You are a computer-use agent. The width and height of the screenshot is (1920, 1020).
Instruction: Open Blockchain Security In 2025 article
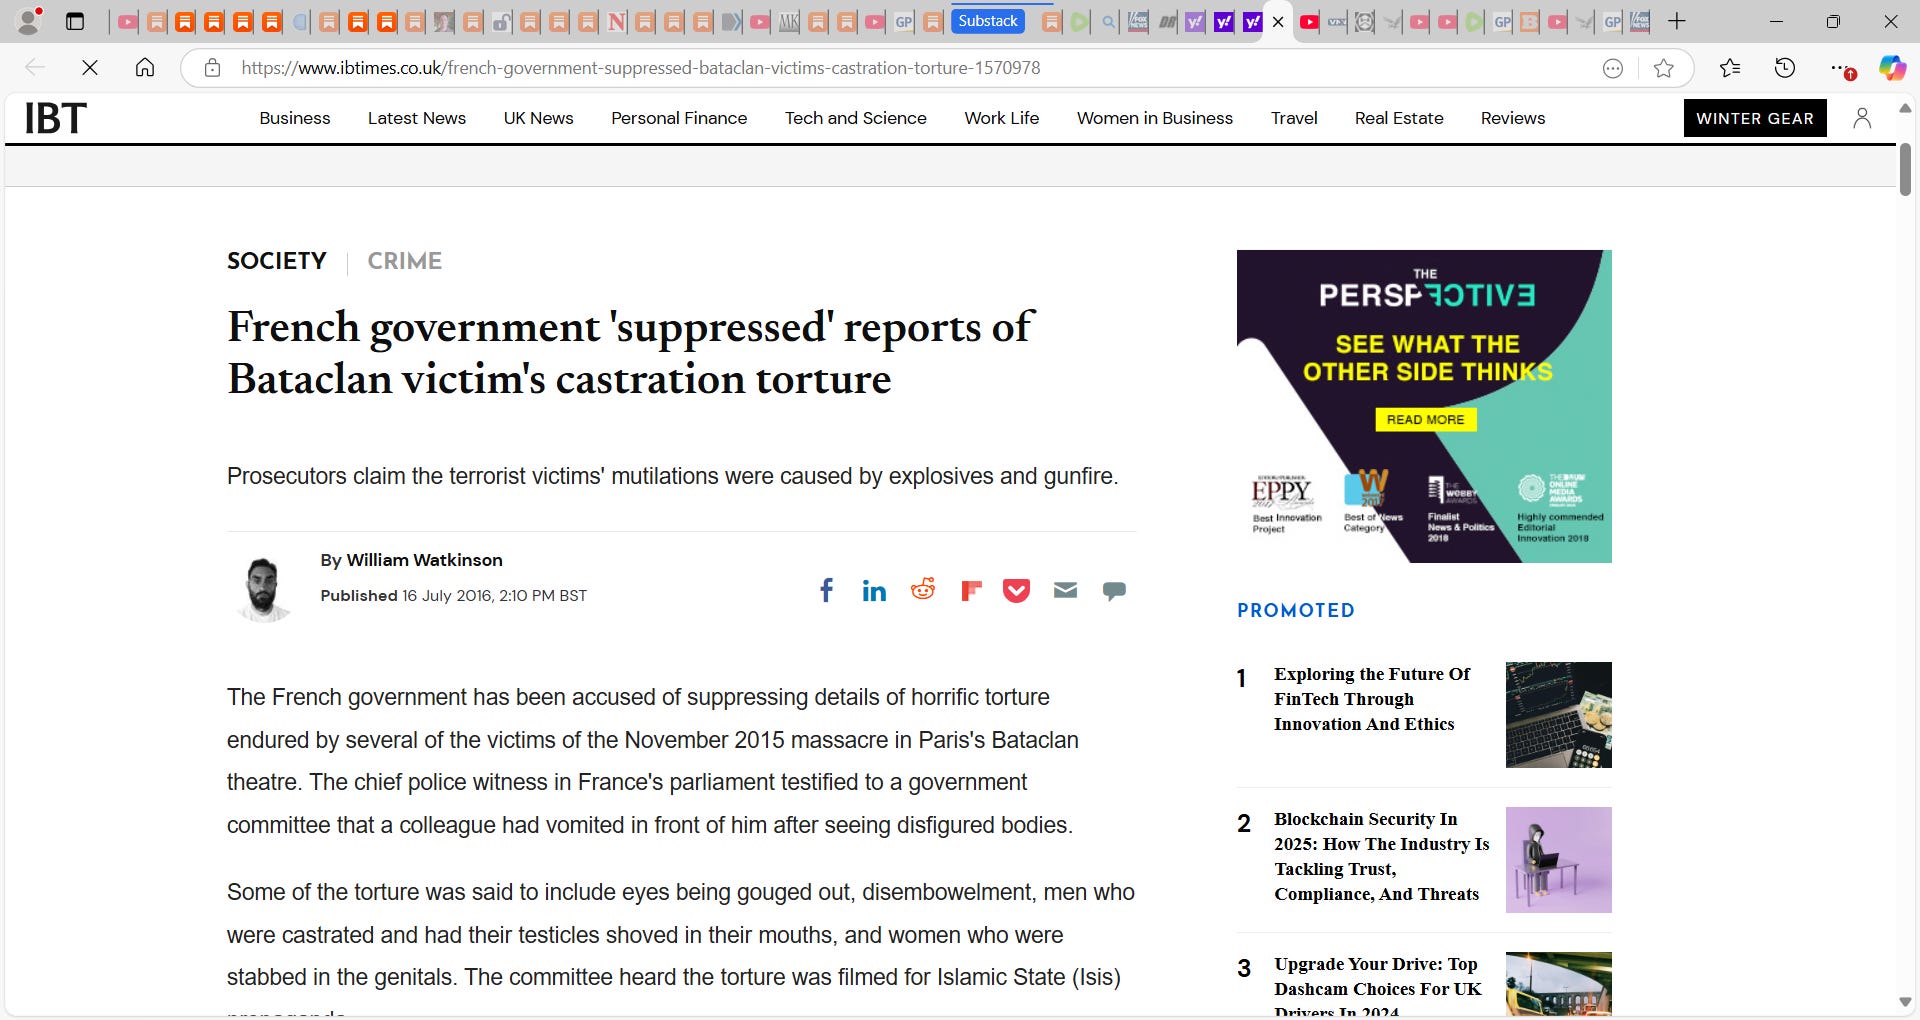pos(1382,857)
